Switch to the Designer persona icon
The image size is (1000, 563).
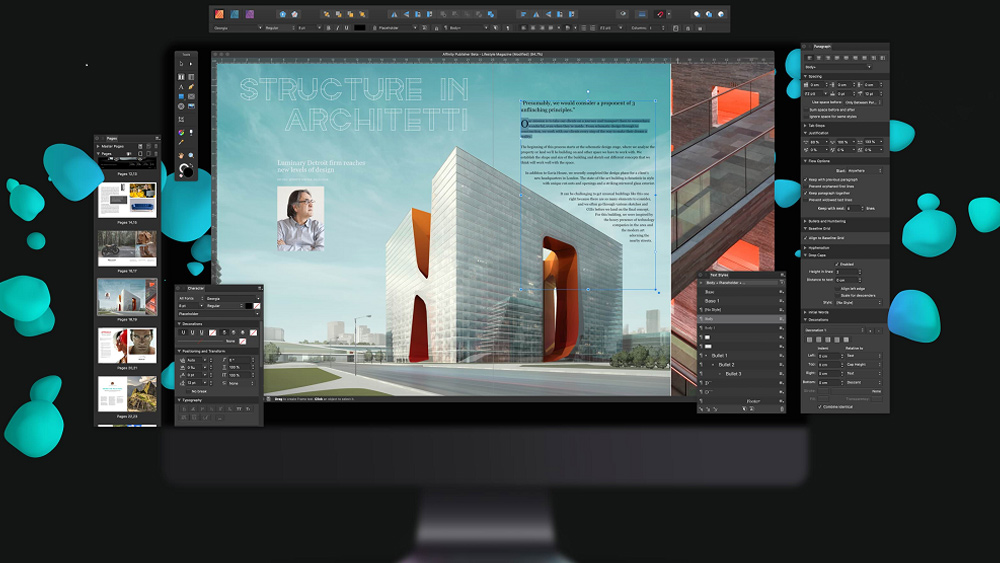tap(234, 14)
